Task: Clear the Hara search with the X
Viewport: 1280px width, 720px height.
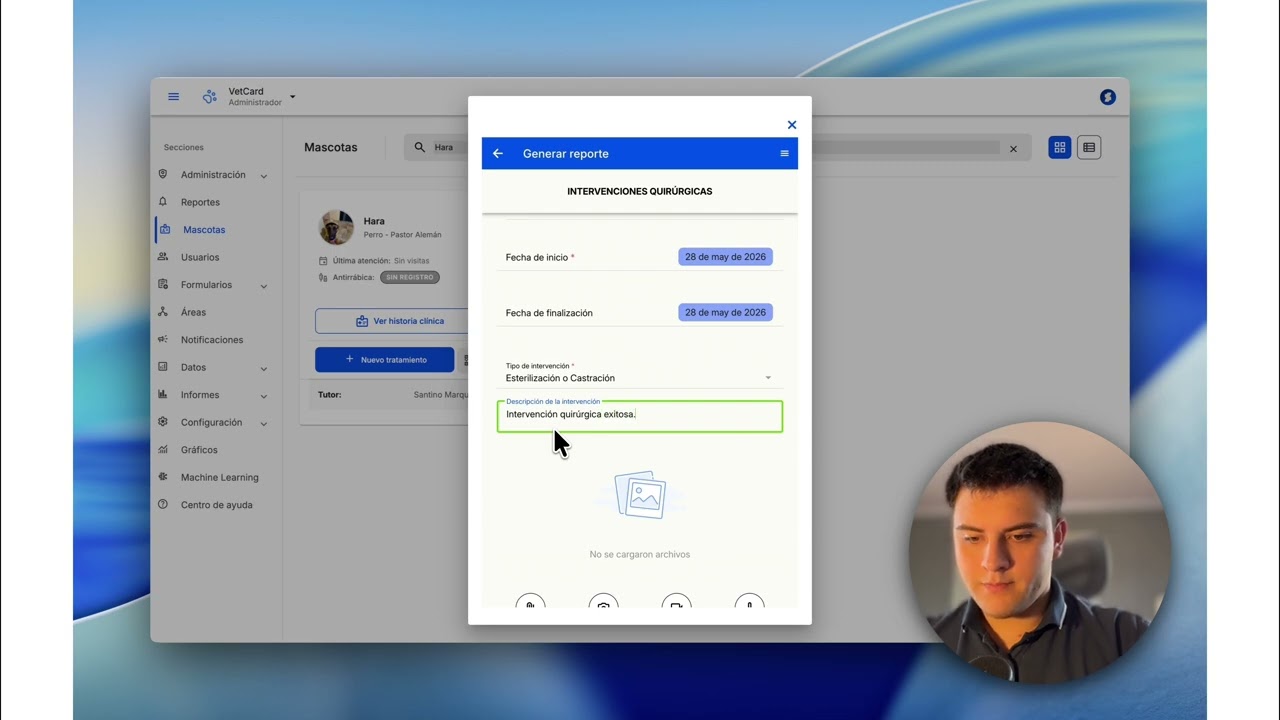Action: (1013, 149)
